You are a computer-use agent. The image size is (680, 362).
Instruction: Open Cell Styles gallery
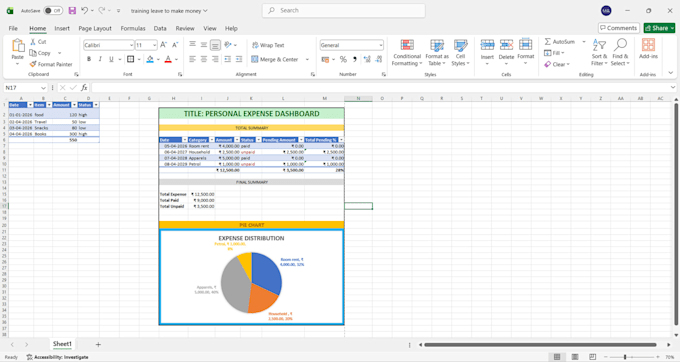[x=461, y=52]
